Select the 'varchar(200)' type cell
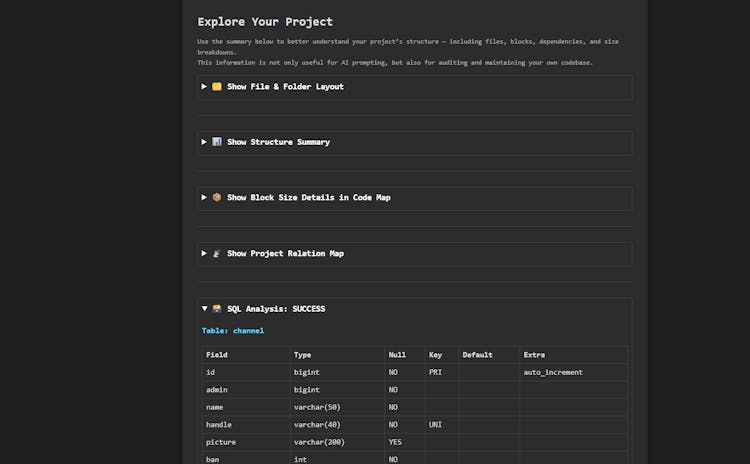Screen dimensions: 750x464 click(x=319, y=441)
